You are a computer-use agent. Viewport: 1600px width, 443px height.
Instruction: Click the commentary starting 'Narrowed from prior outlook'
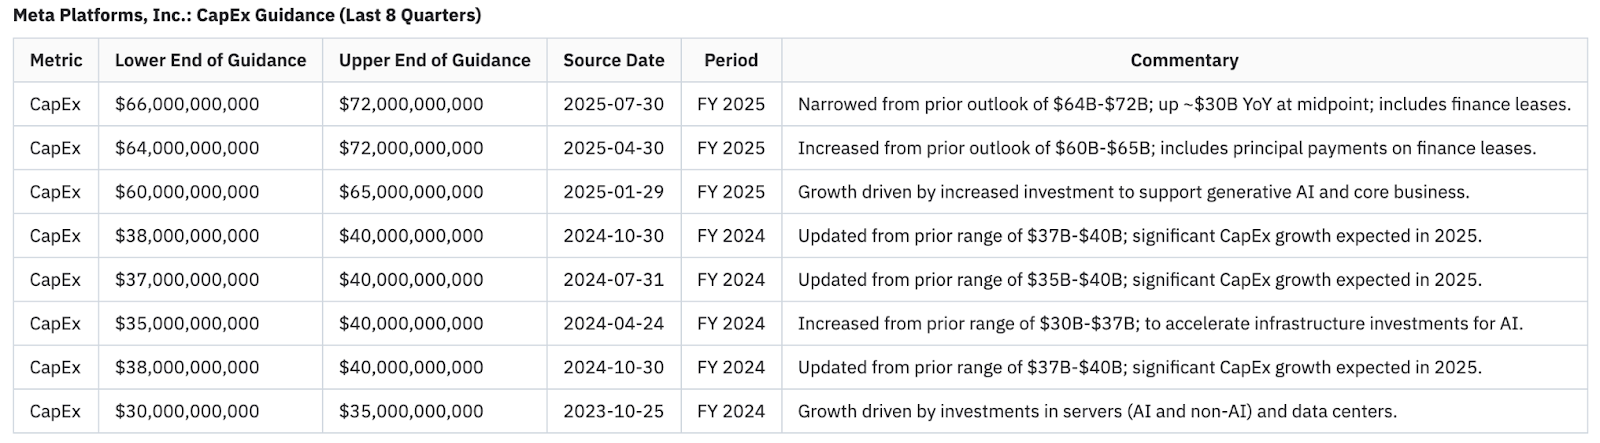point(1184,104)
